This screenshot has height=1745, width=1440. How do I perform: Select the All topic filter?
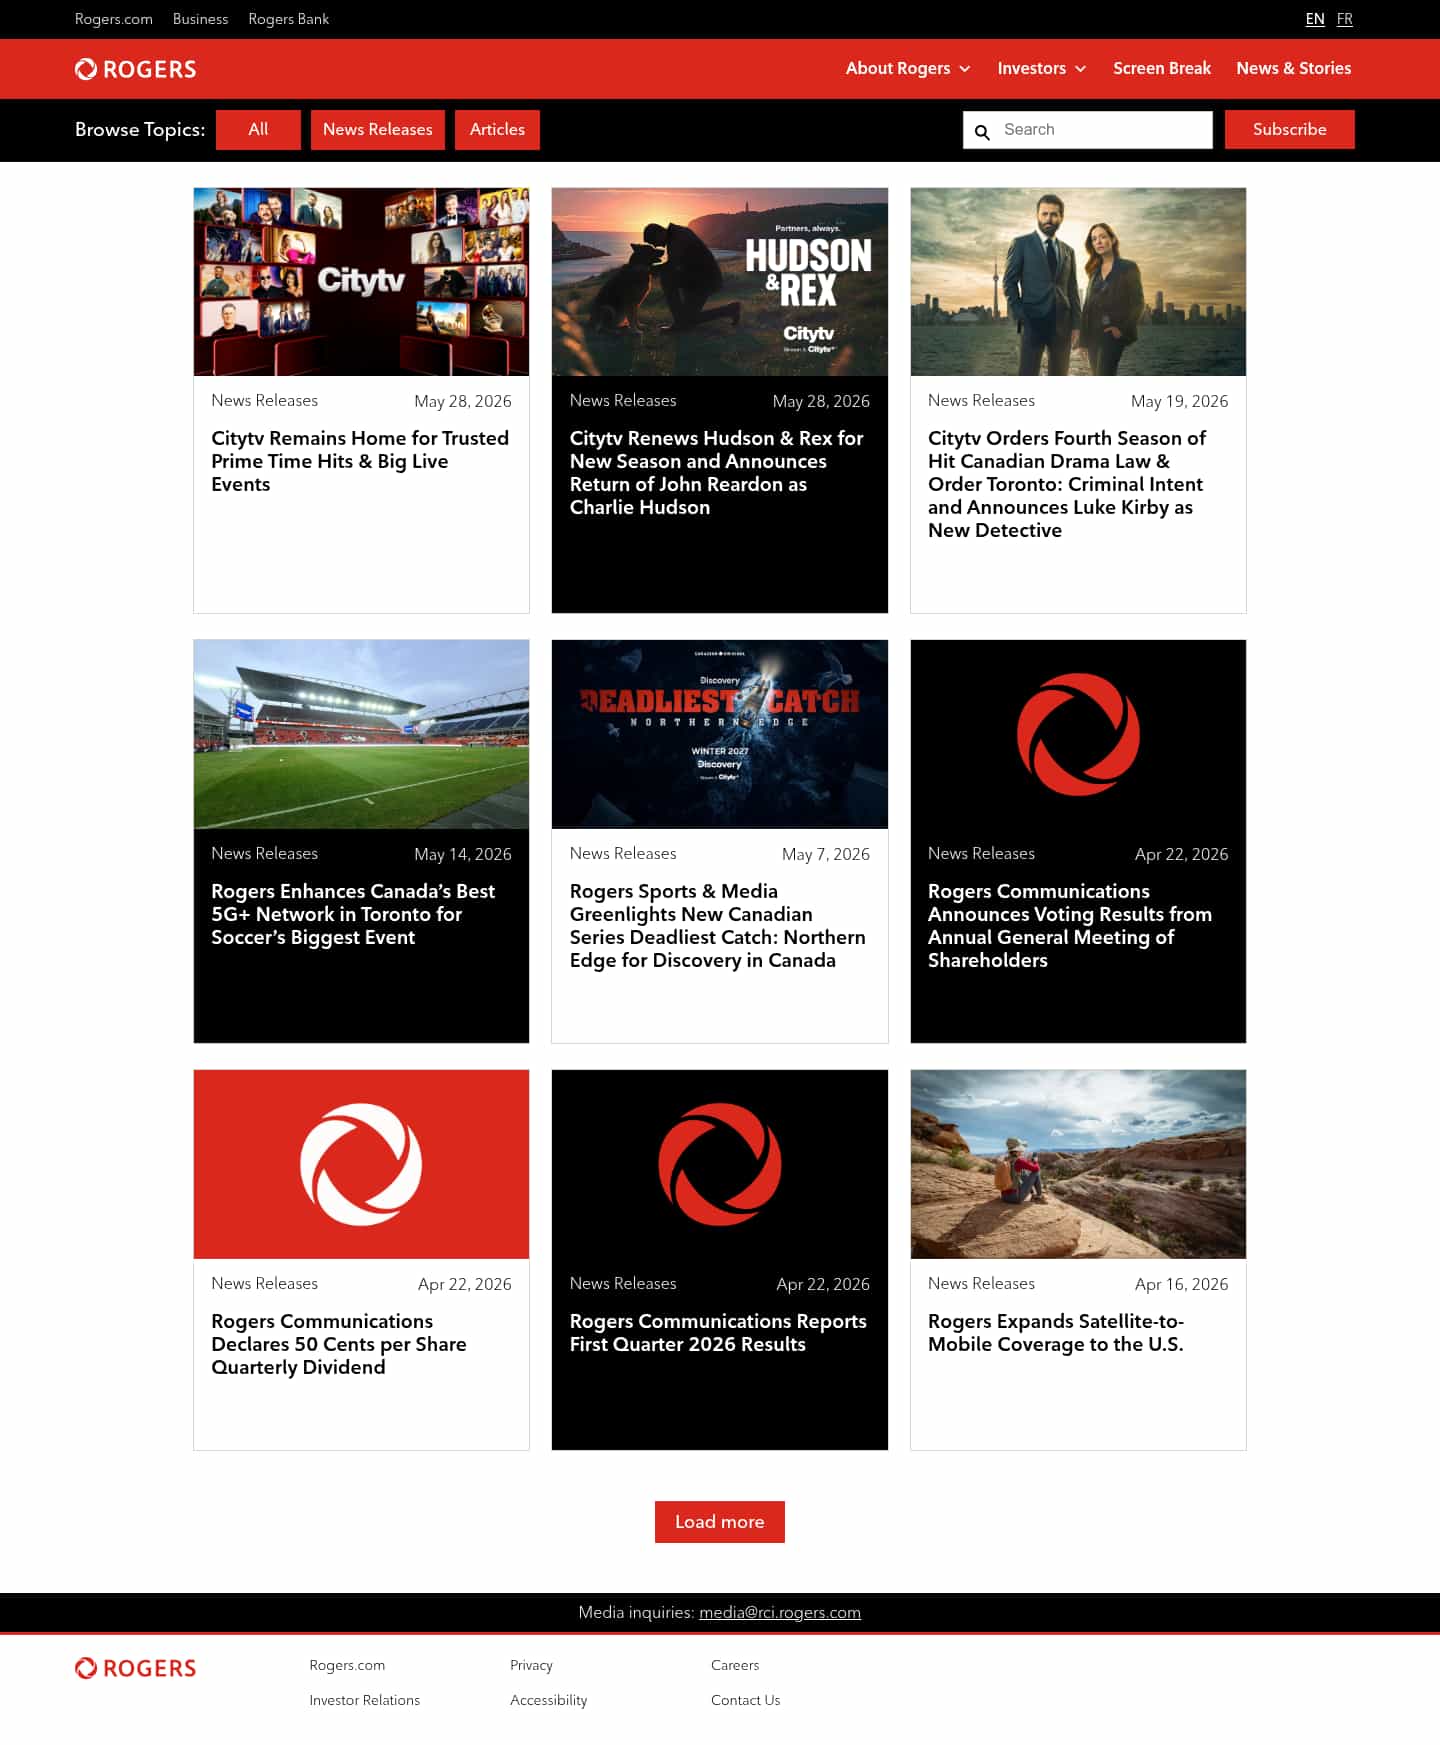tap(258, 130)
